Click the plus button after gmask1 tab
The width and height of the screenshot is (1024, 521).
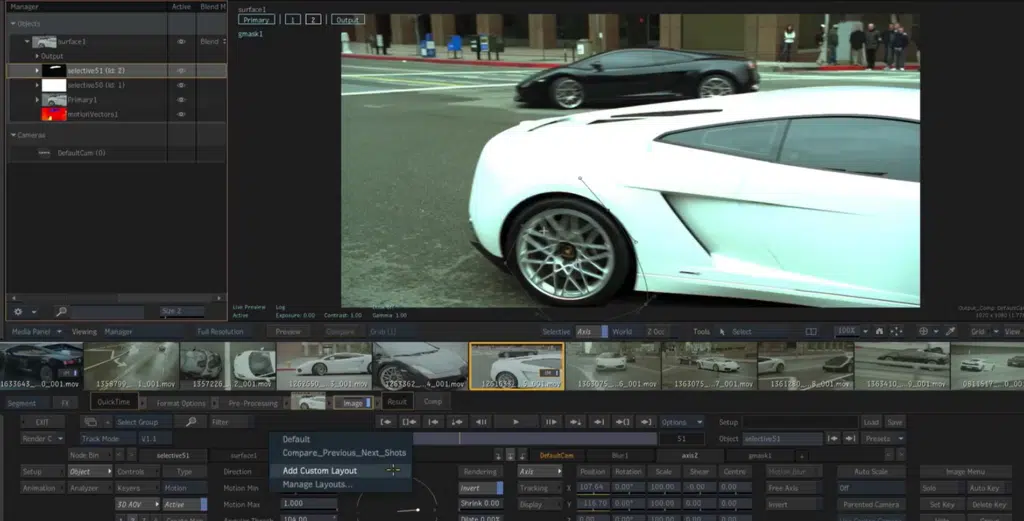(801, 456)
